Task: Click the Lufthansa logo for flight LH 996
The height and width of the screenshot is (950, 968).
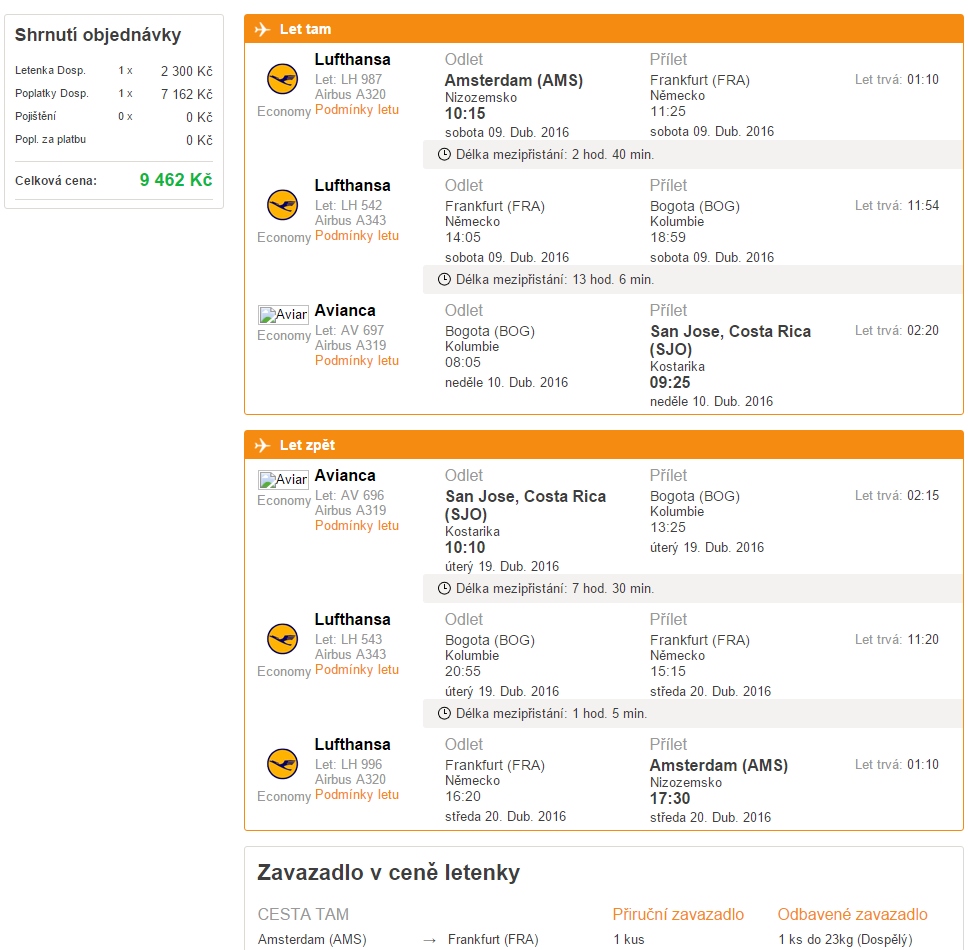Action: click(282, 764)
